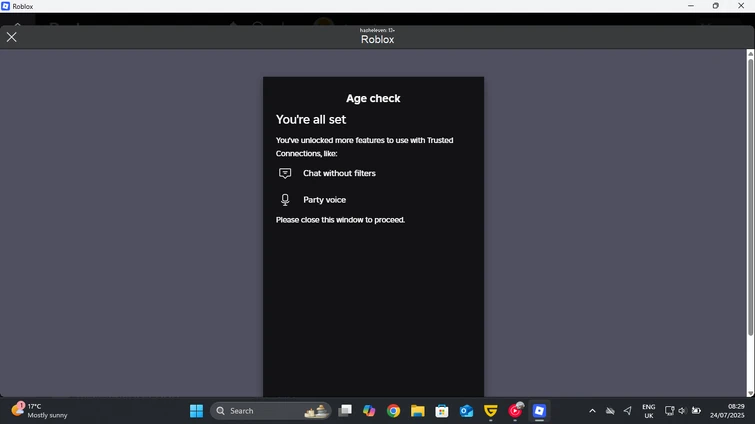The width and height of the screenshot is (755, 424).
Task: Open Outlook from the taskbar
Action: point(466,411)
